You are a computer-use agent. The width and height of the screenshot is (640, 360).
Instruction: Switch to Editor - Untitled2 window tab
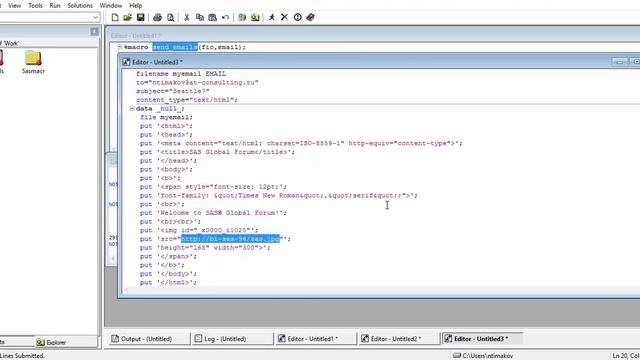399,338
